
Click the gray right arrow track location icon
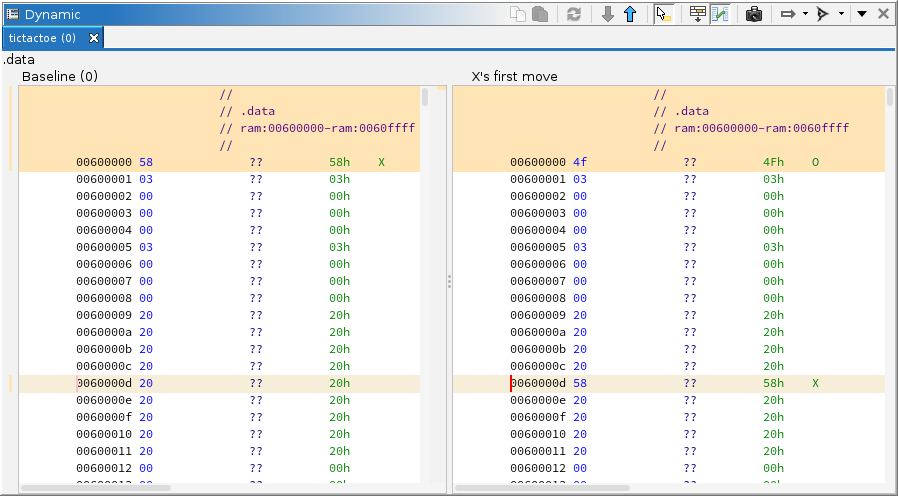(x=788, y=14)
